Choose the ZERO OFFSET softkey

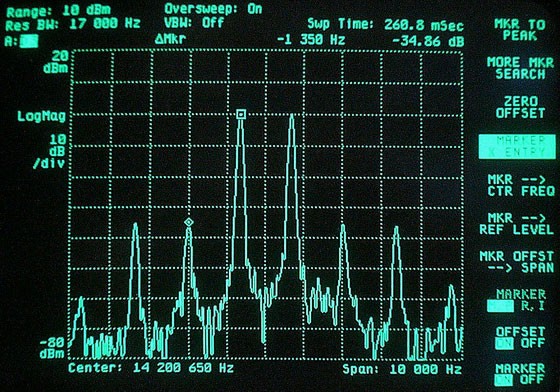(x=520, y=107)
